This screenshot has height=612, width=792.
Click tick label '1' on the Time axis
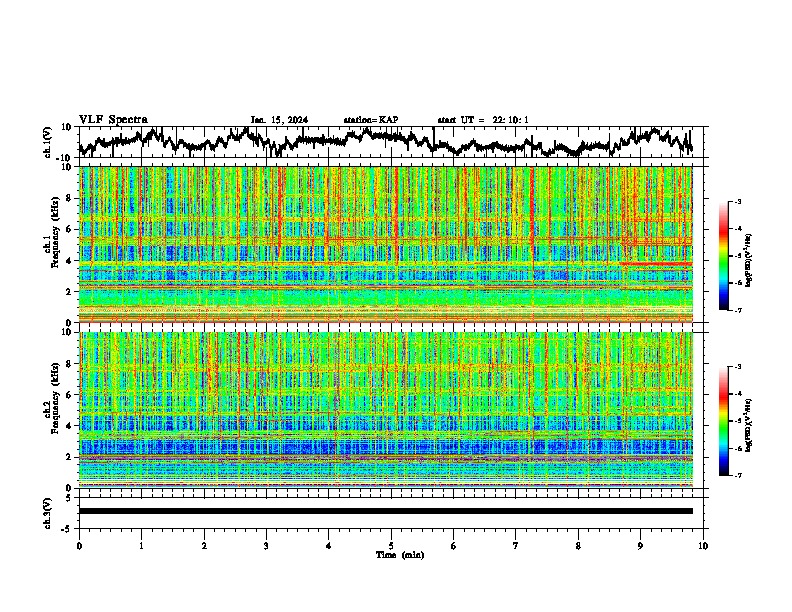tap(141, 546)
